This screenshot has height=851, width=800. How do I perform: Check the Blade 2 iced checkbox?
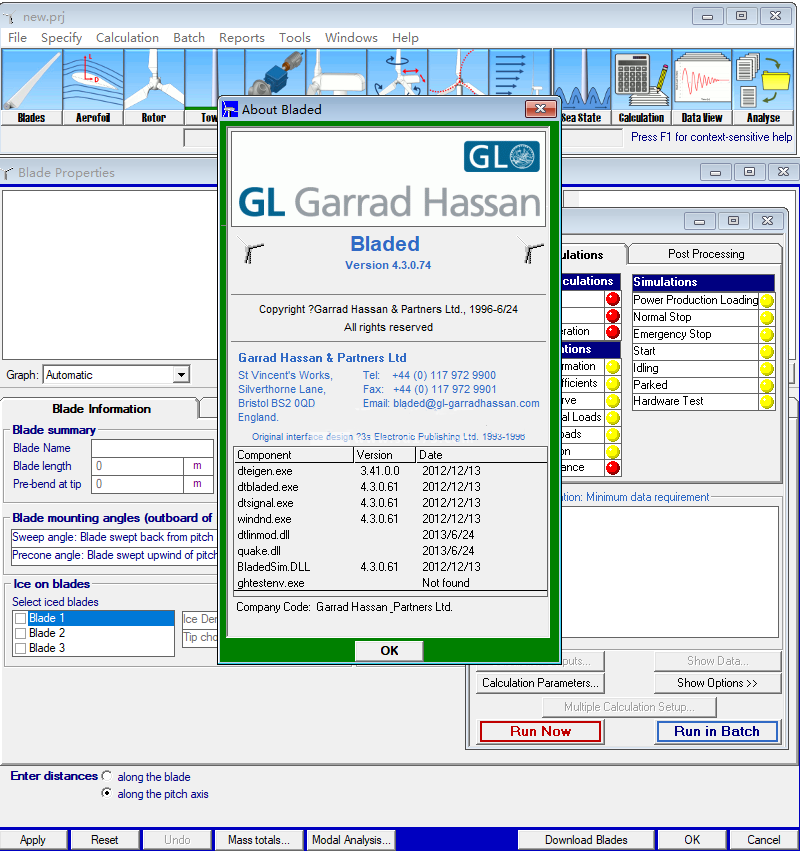(x=20, y=633)
